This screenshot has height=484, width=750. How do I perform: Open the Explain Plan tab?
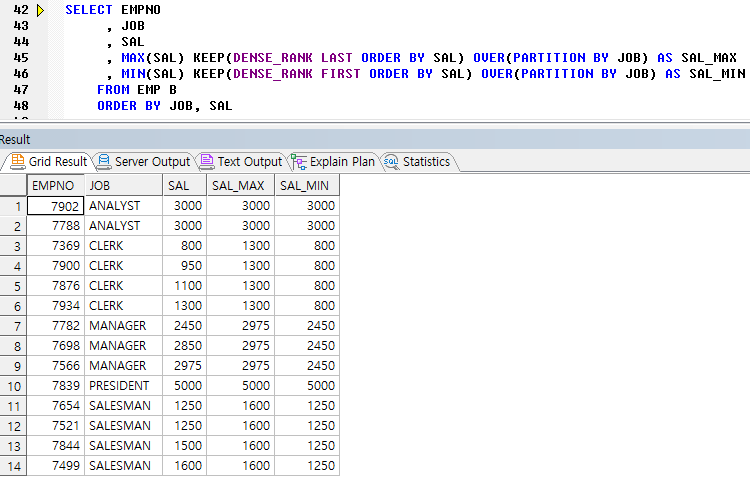(x=333, y=162)
